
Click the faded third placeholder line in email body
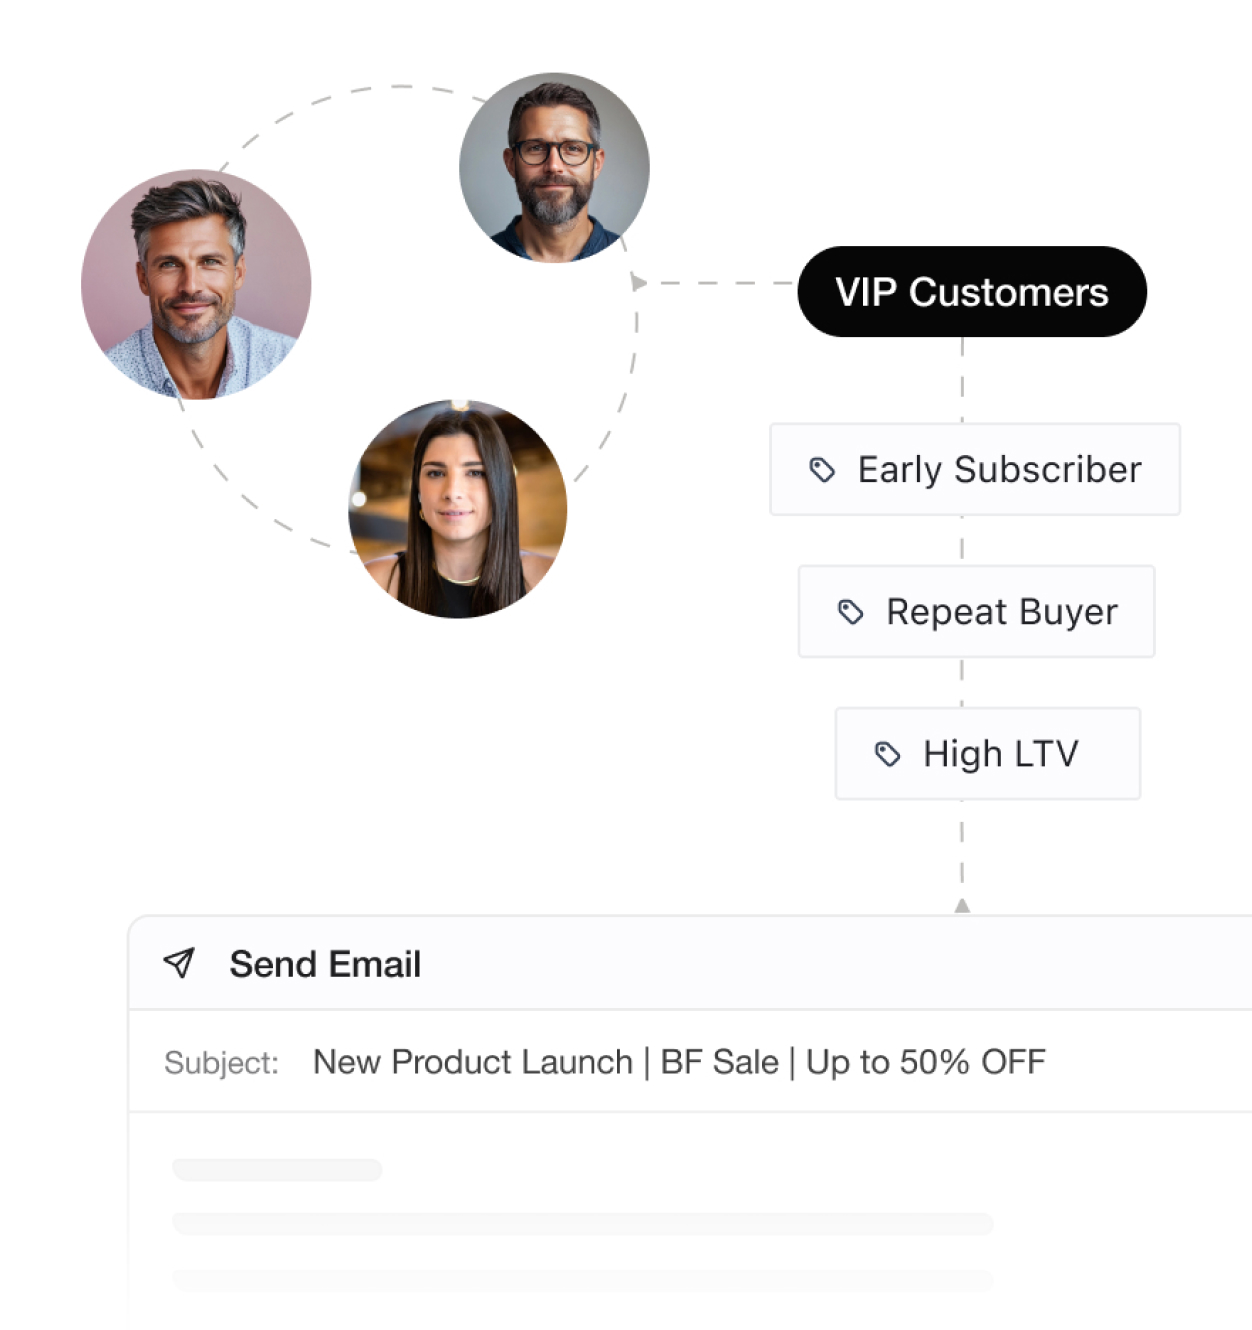[582, 1279]
